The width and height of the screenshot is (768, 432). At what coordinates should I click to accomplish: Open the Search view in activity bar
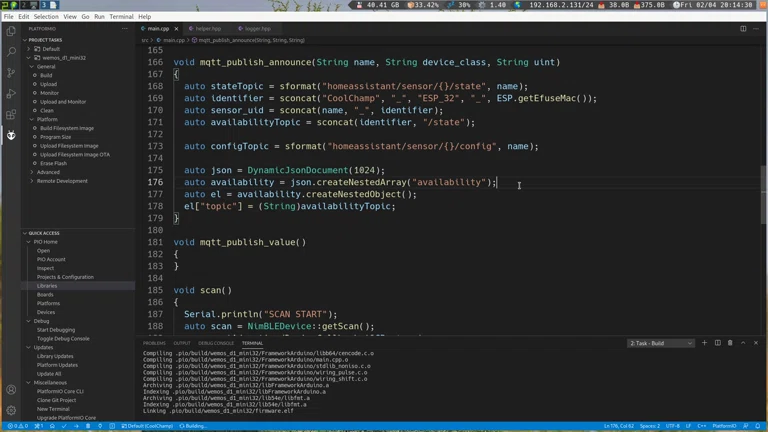click(x=11, y=51)
